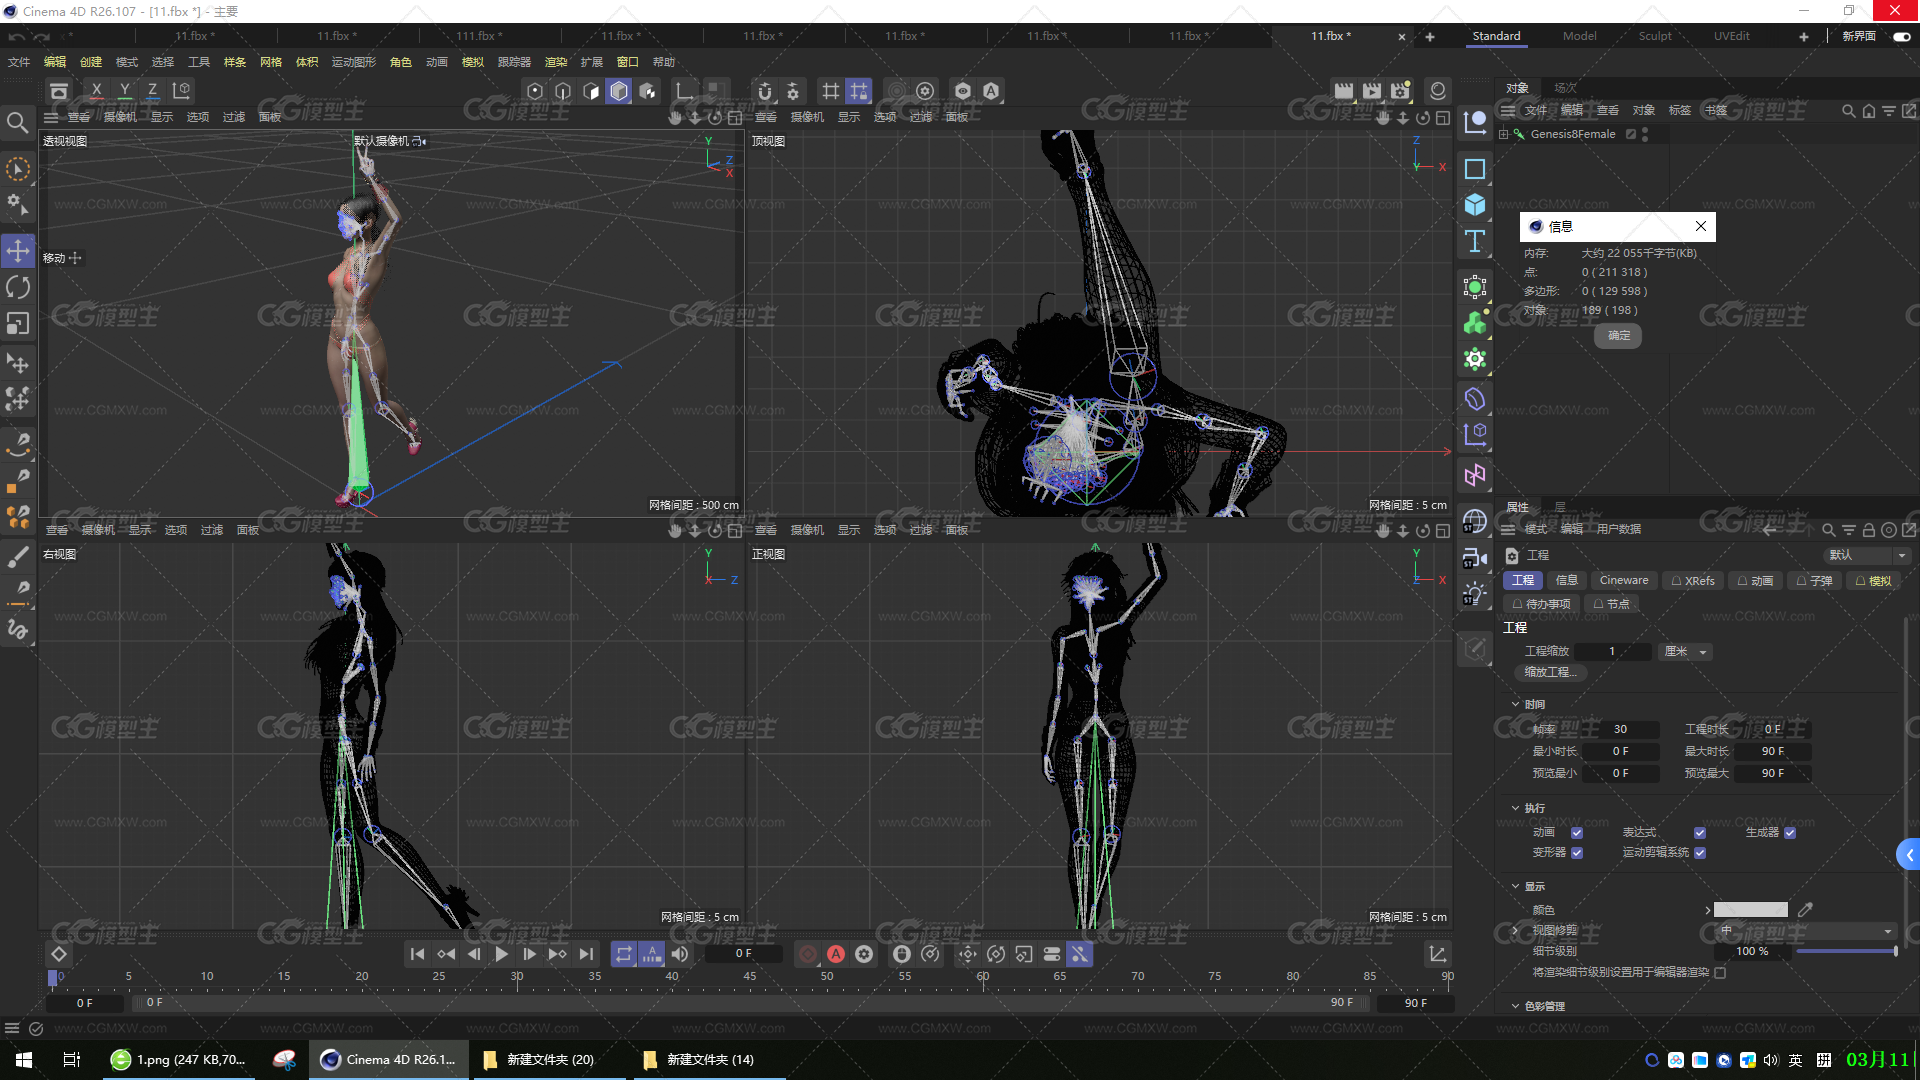
Task: Click the render settings icon in toolbar
Action: [x=1400, y=91]
